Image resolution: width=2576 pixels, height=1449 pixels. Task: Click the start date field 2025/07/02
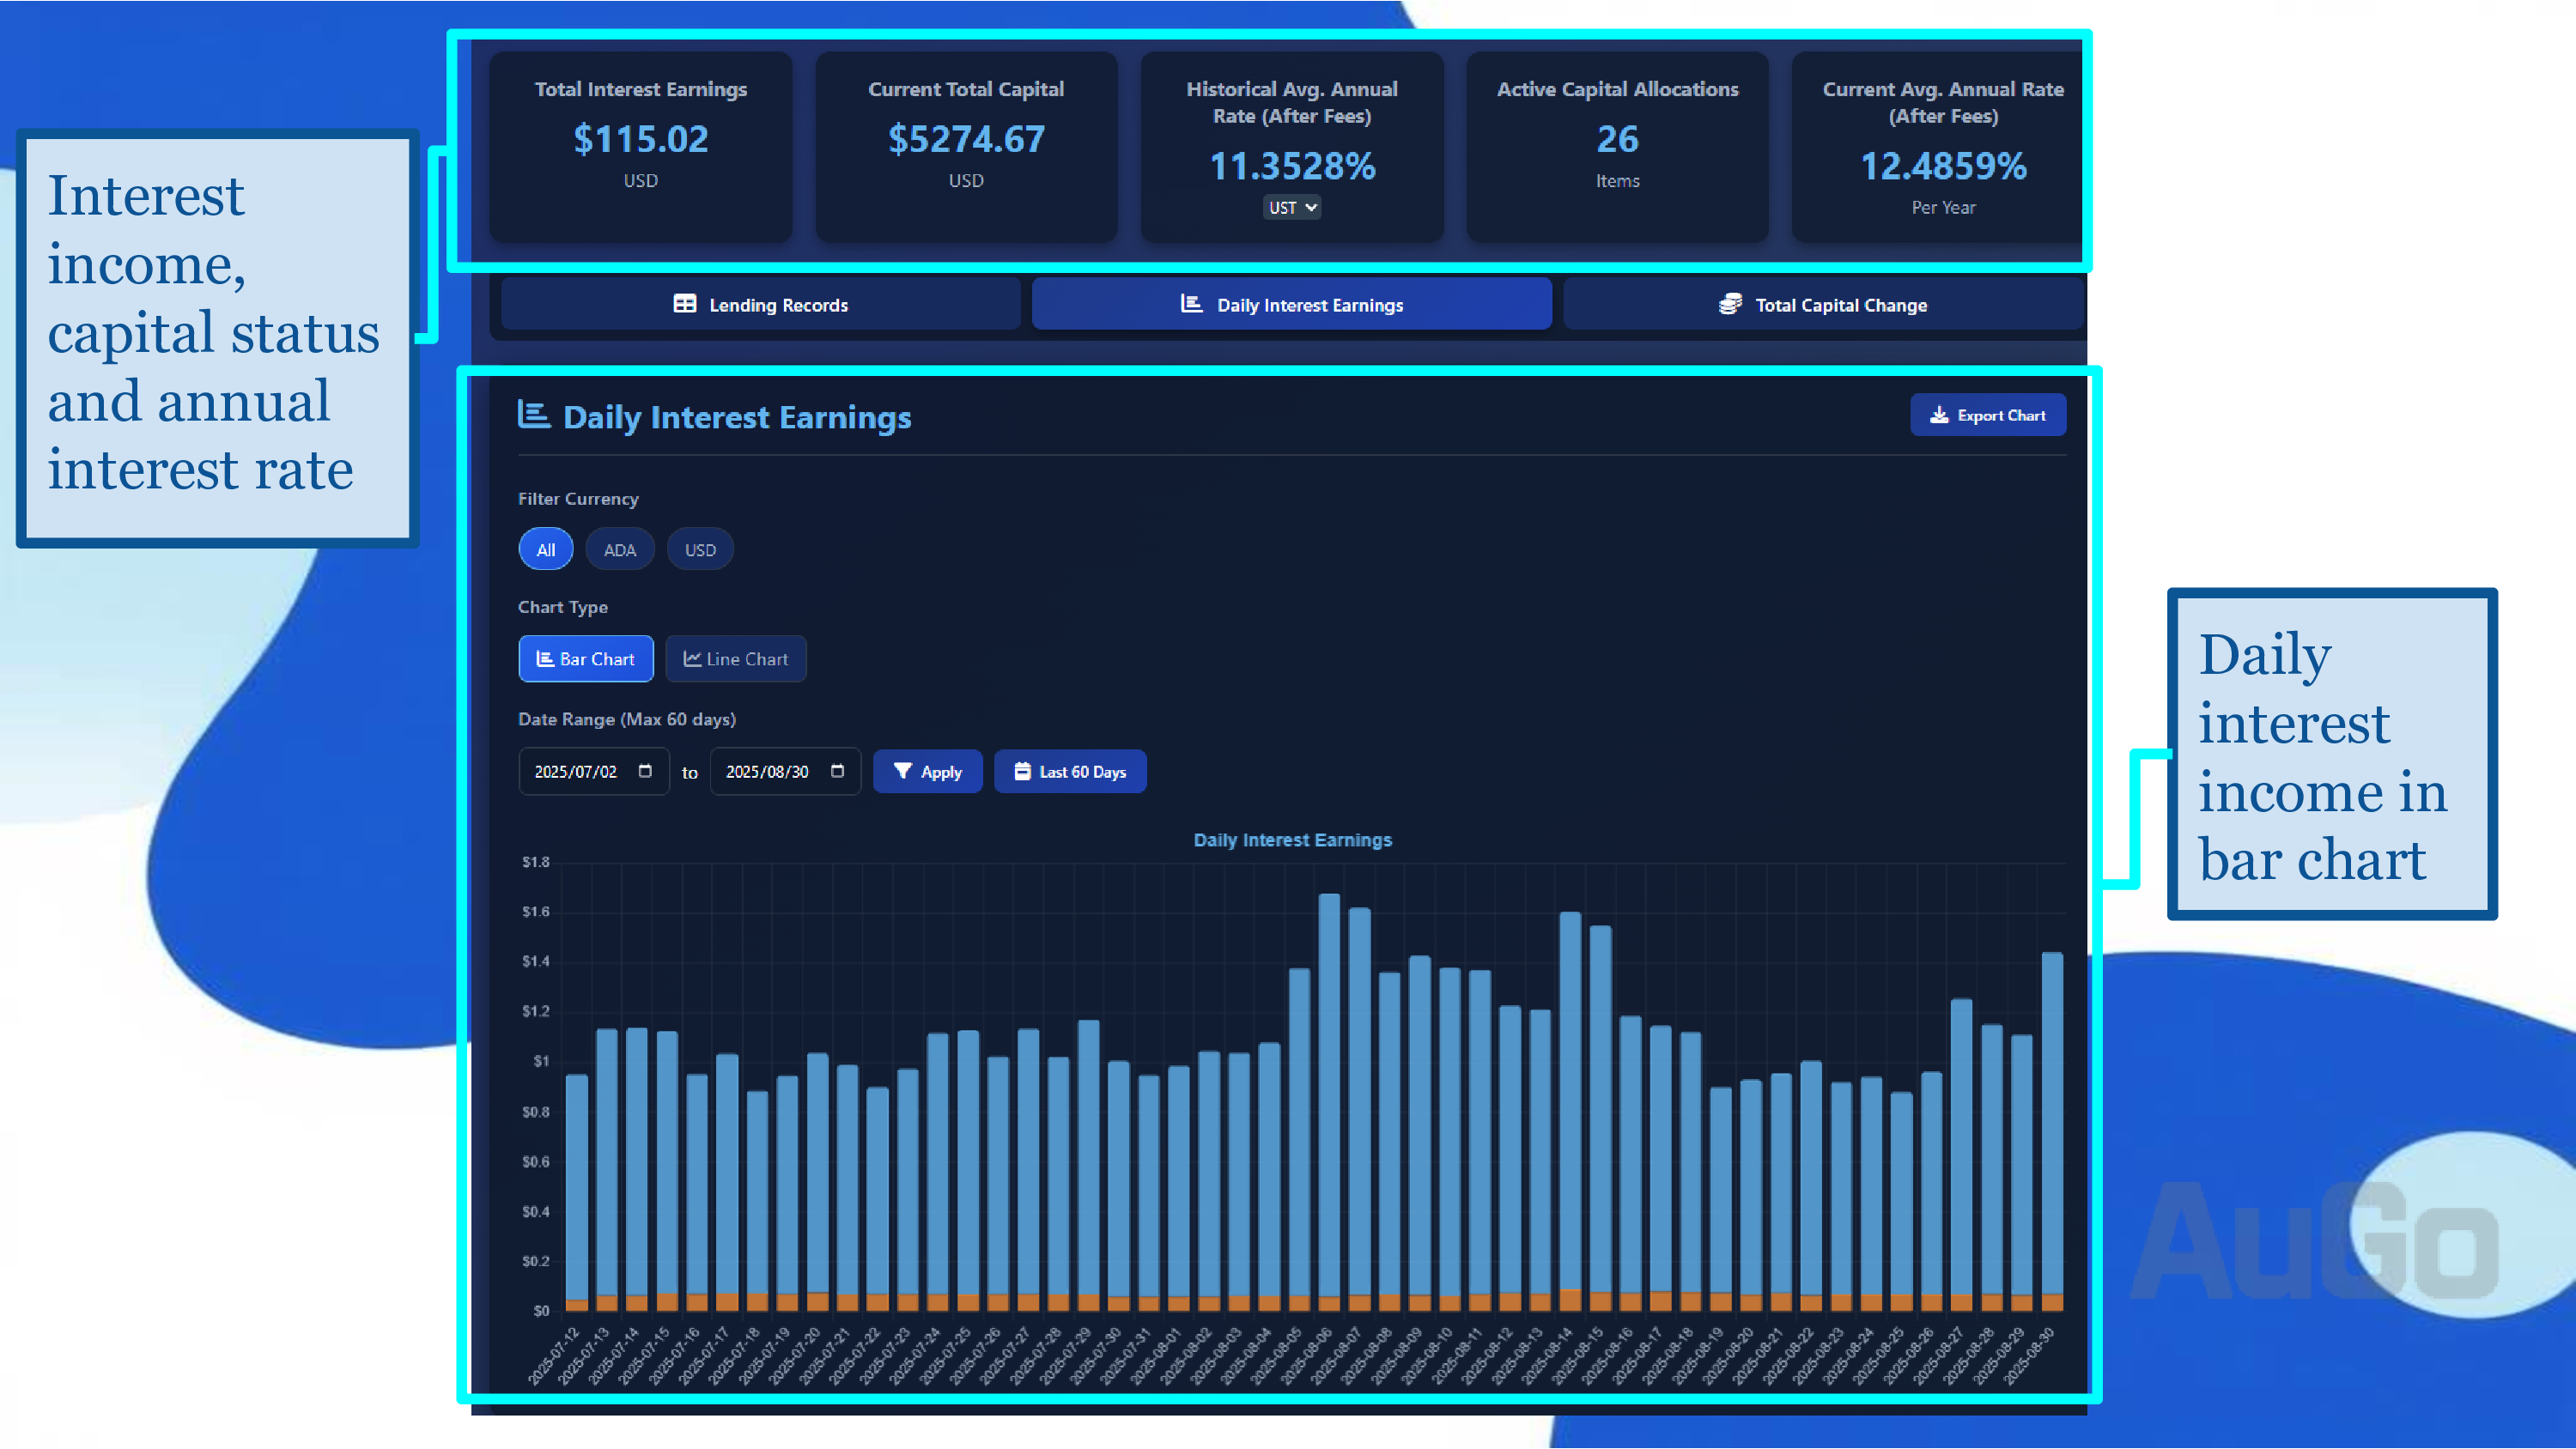click(594, 771)
